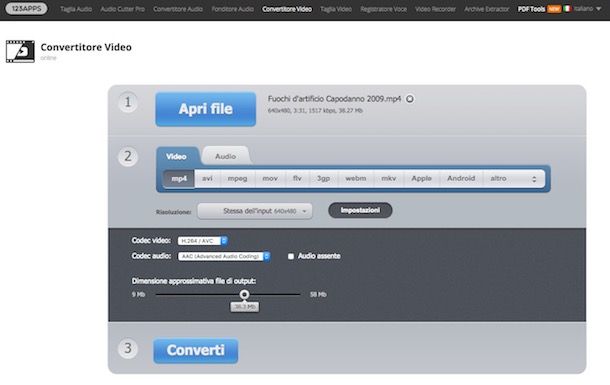Viewport: 610px width, 385px height.
Task: Click the Italian flag icon
Action: [x=567, y=9]
